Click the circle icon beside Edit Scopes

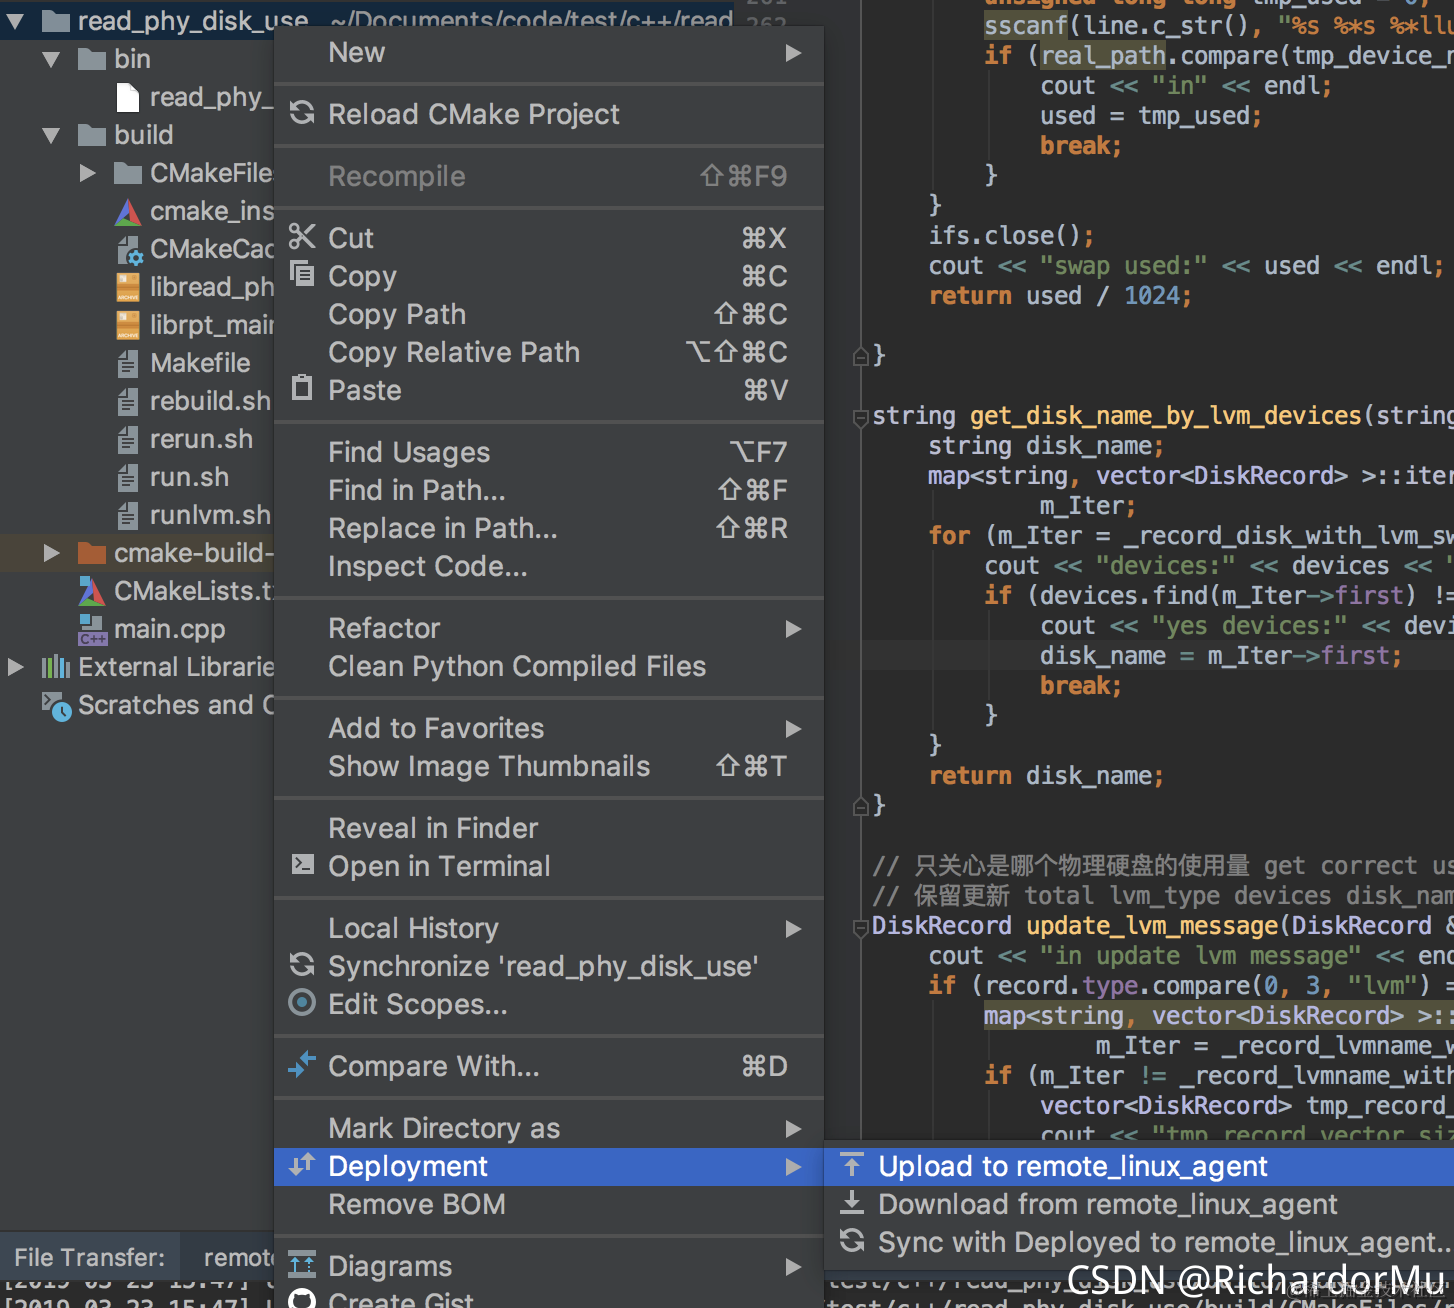coord(302,1002)
